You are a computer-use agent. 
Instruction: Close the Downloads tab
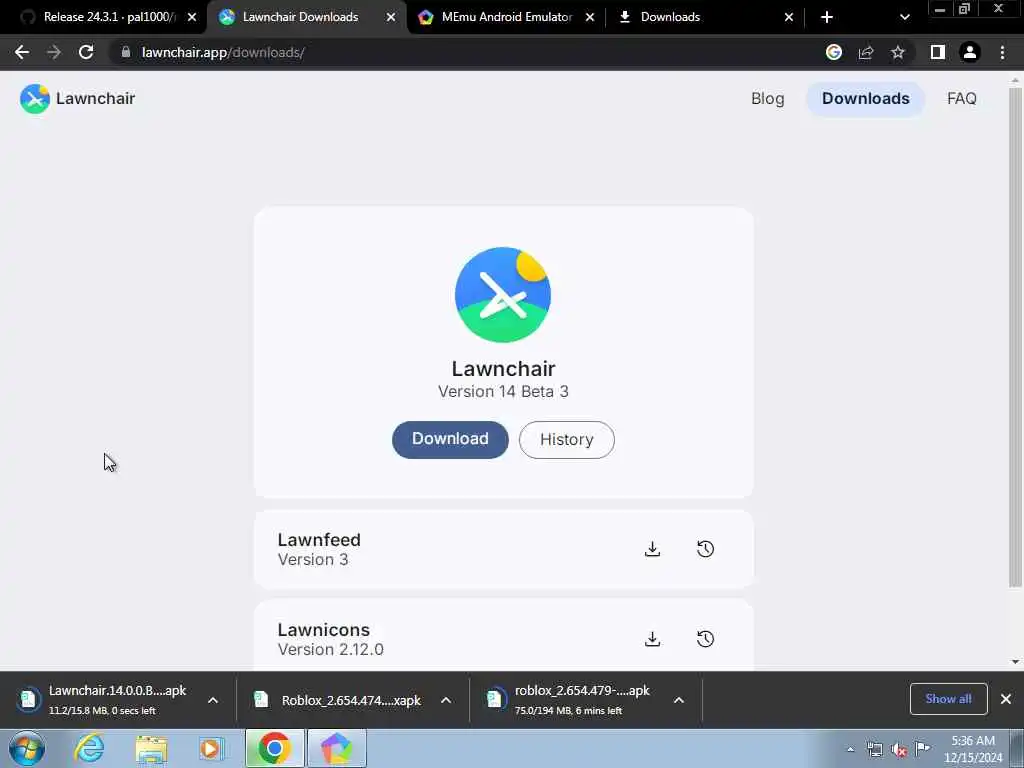789,17
